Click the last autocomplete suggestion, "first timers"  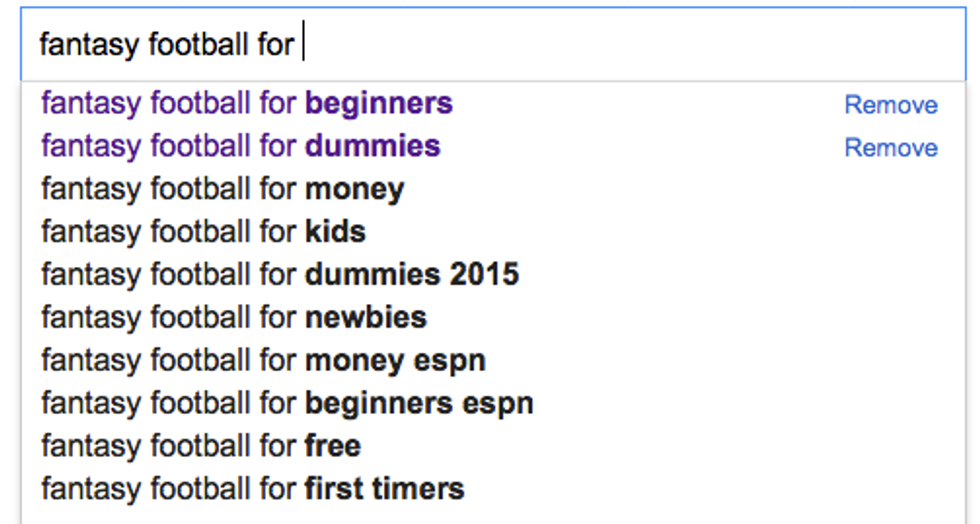point(252,489)
